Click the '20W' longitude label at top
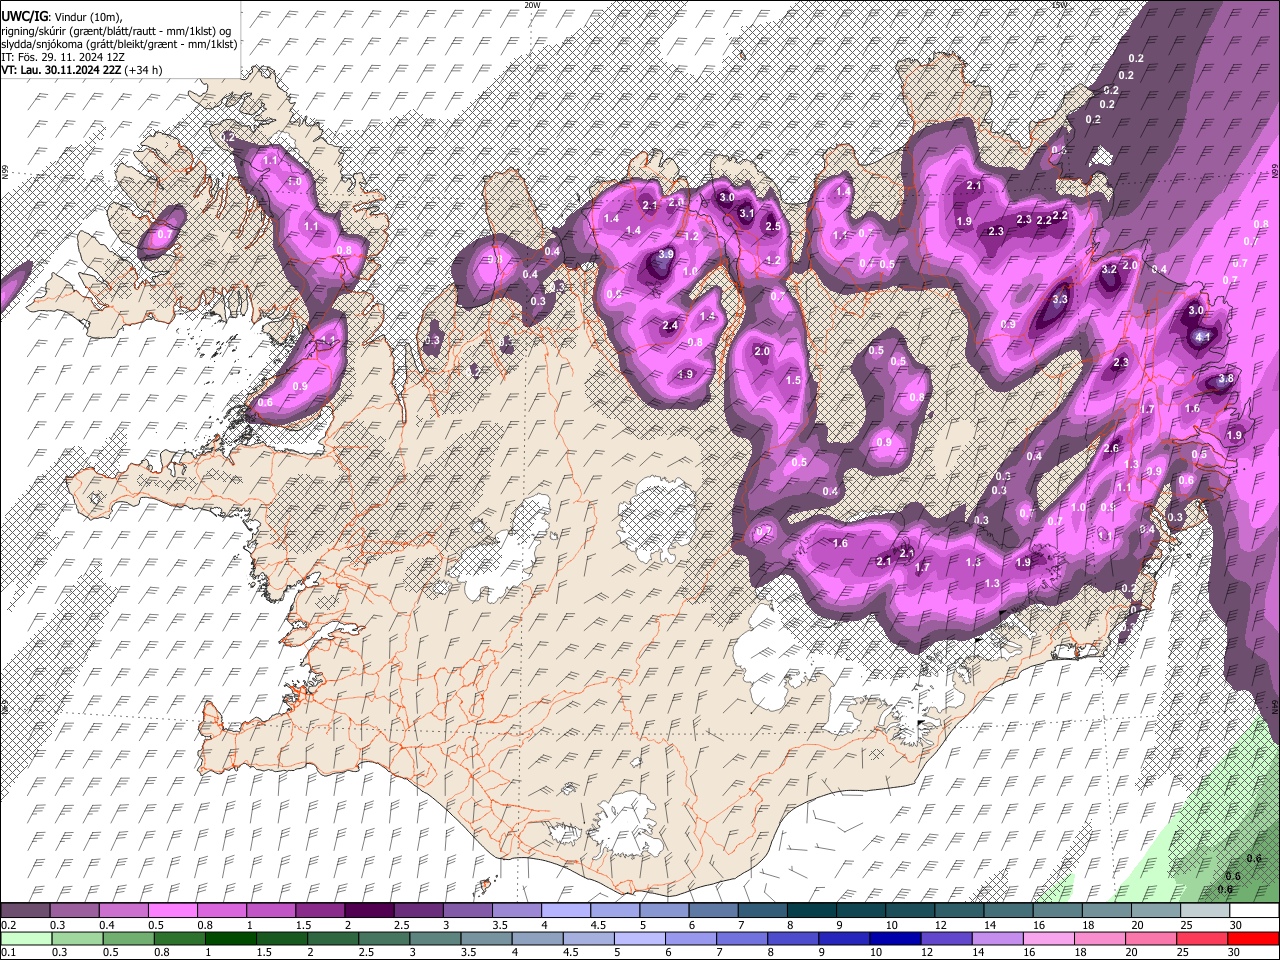The height and width of the screenshot is (960, 1280). pyautogui.click(x=532, y=5)
